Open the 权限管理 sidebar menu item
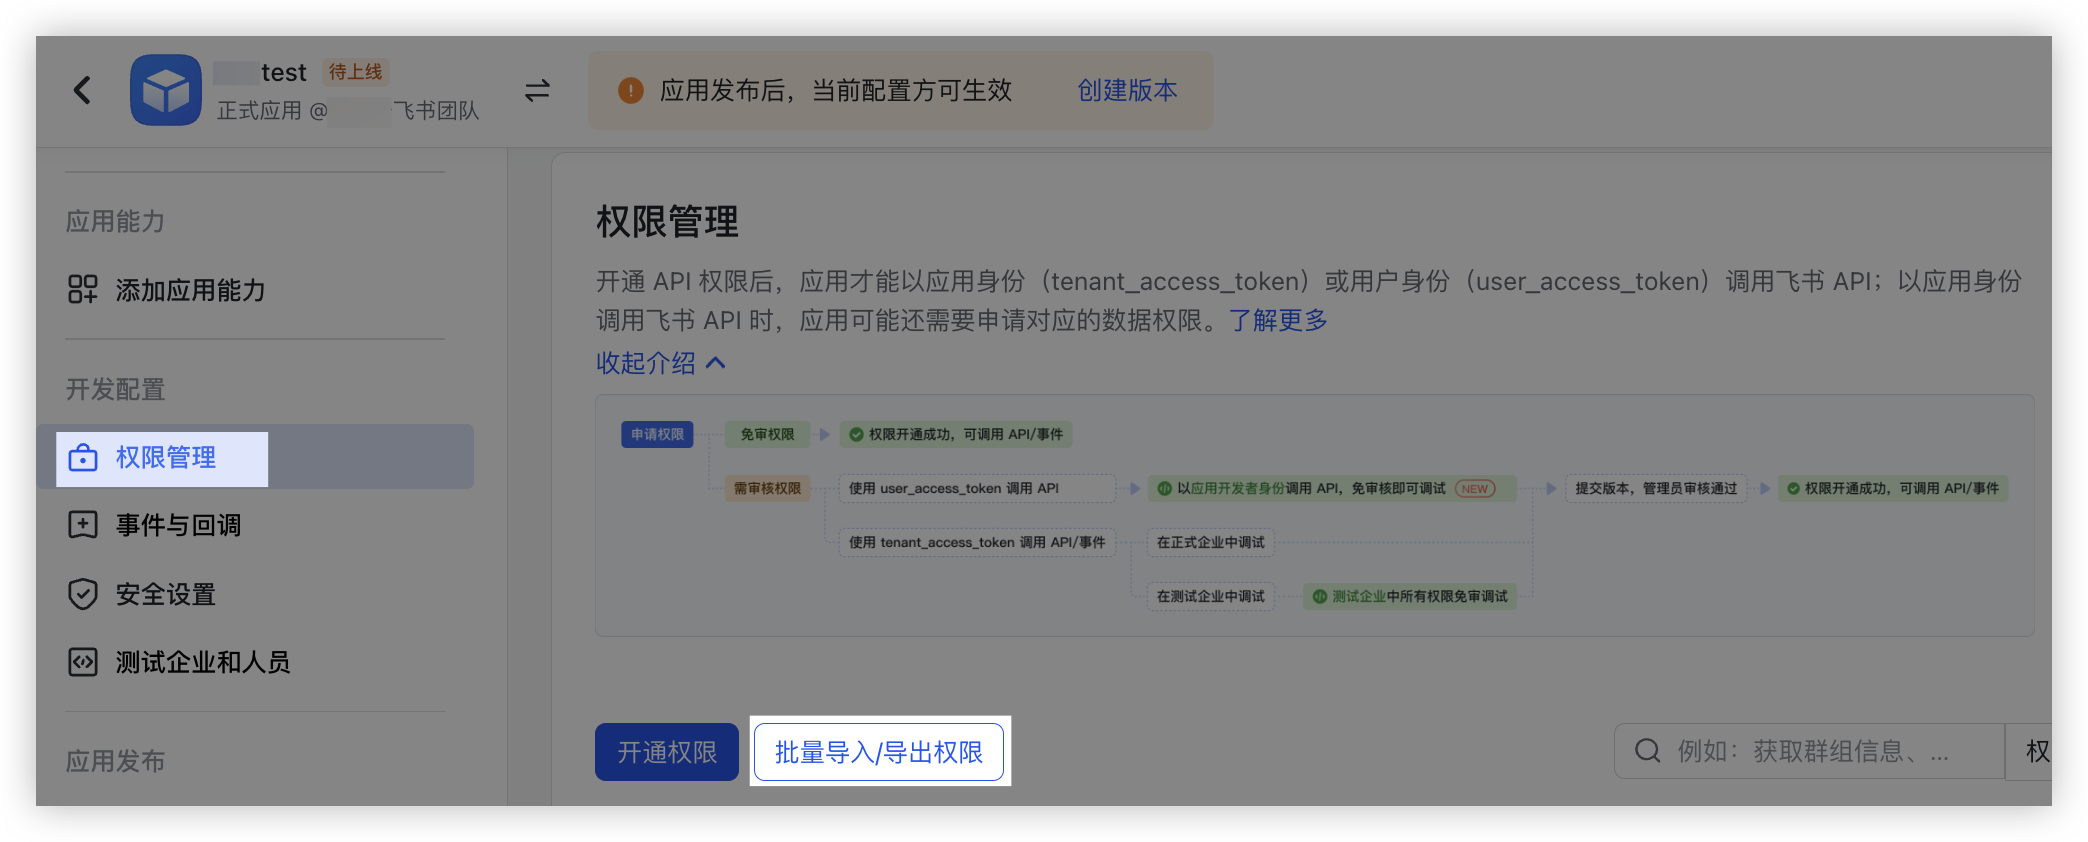This screenshot has height=842, width=2088. click(166, 458)
